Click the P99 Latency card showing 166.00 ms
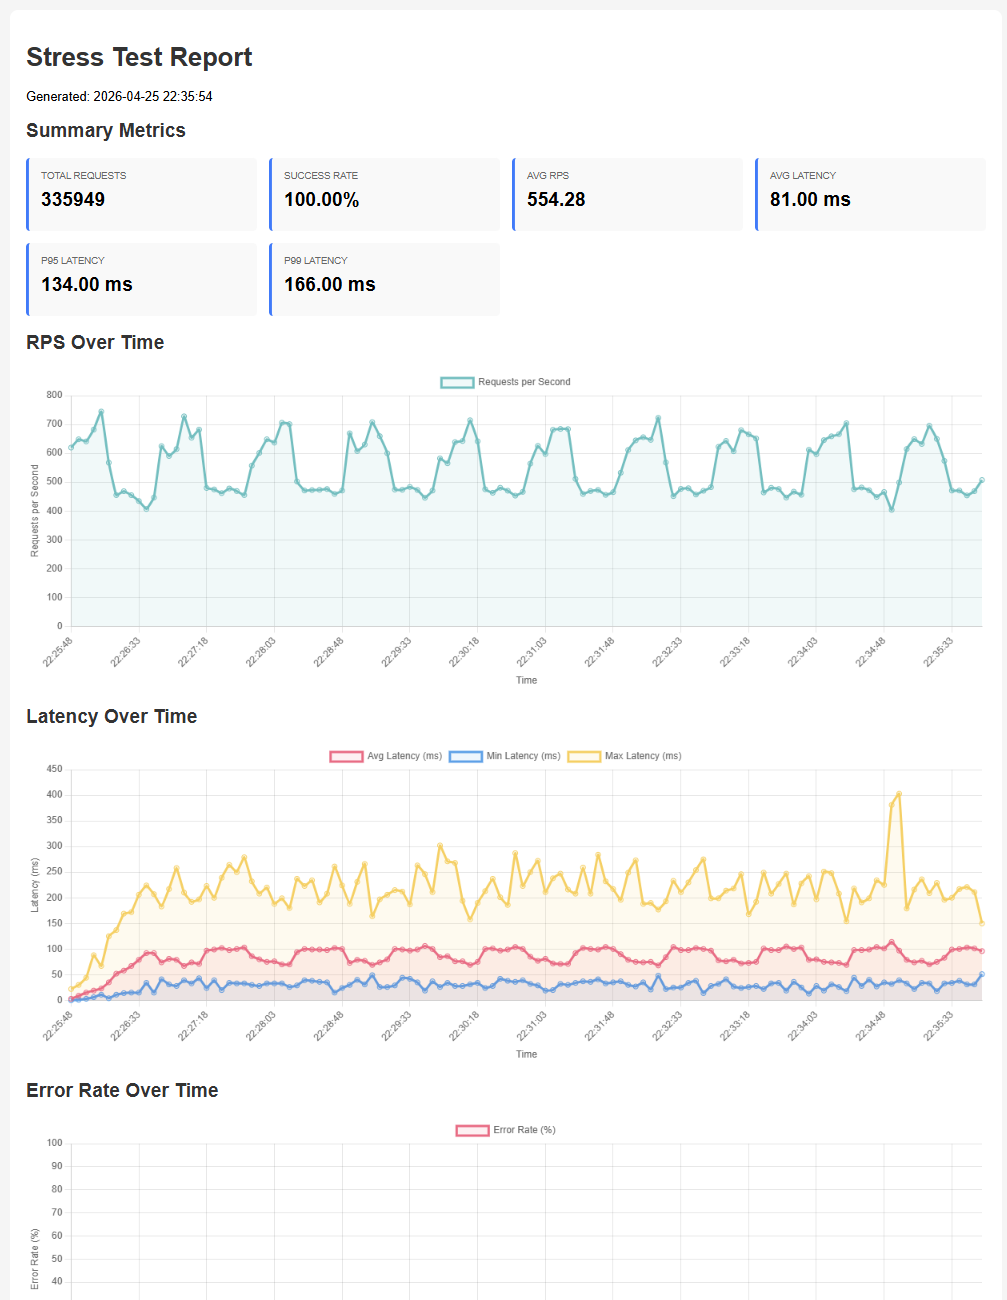The width and height of the screenshot is (1007, 1300). [x=385, y=279]
